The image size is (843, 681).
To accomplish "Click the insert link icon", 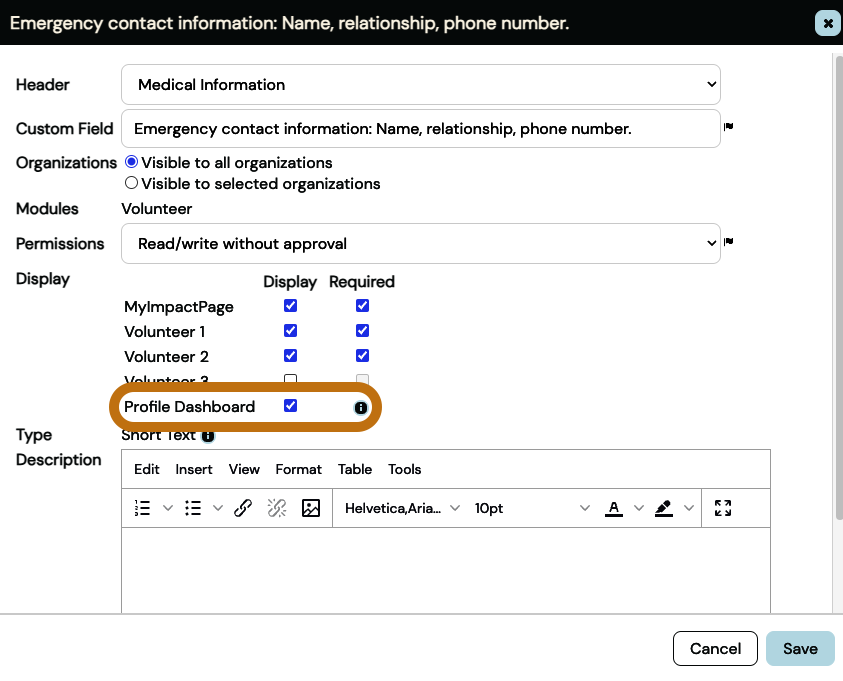I will click(x=243, y=508).
